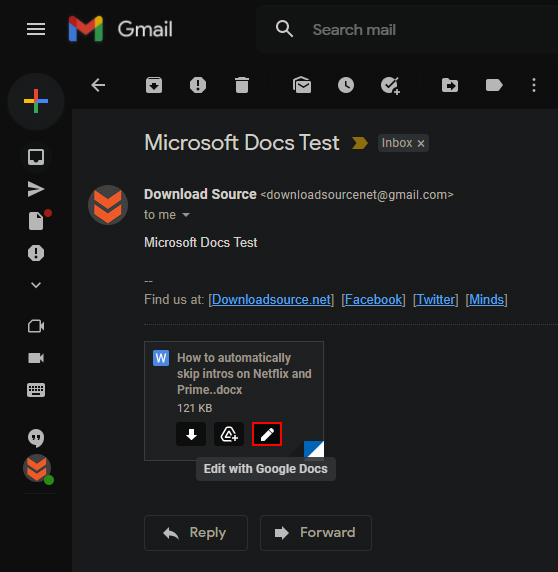Click the Compose plus button
Screen dimensions: 558x572
click(x=36, y=101)
